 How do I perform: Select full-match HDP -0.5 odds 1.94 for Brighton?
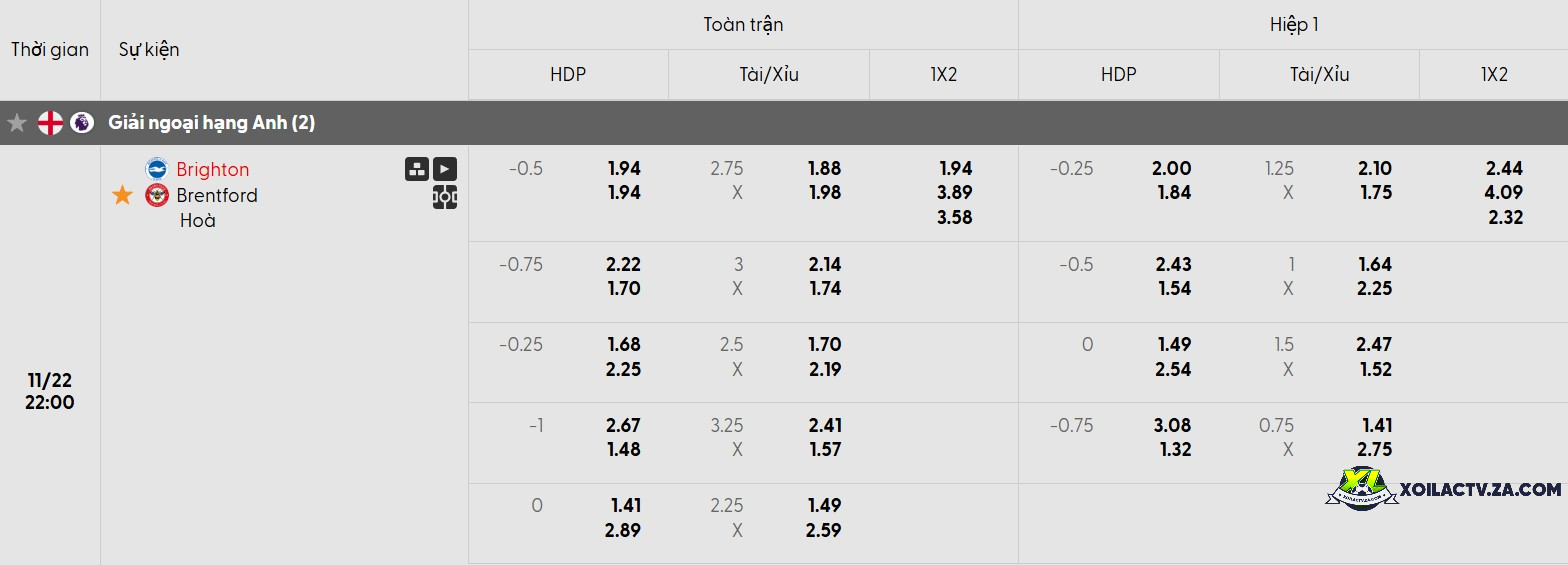[624, 168]
